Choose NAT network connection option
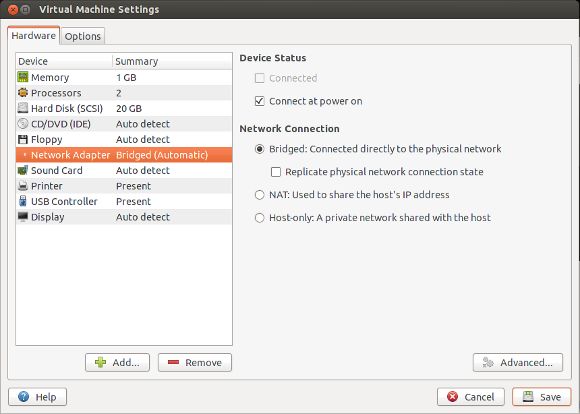The height and width of the screenshot is (414, 580). point(260,195)
